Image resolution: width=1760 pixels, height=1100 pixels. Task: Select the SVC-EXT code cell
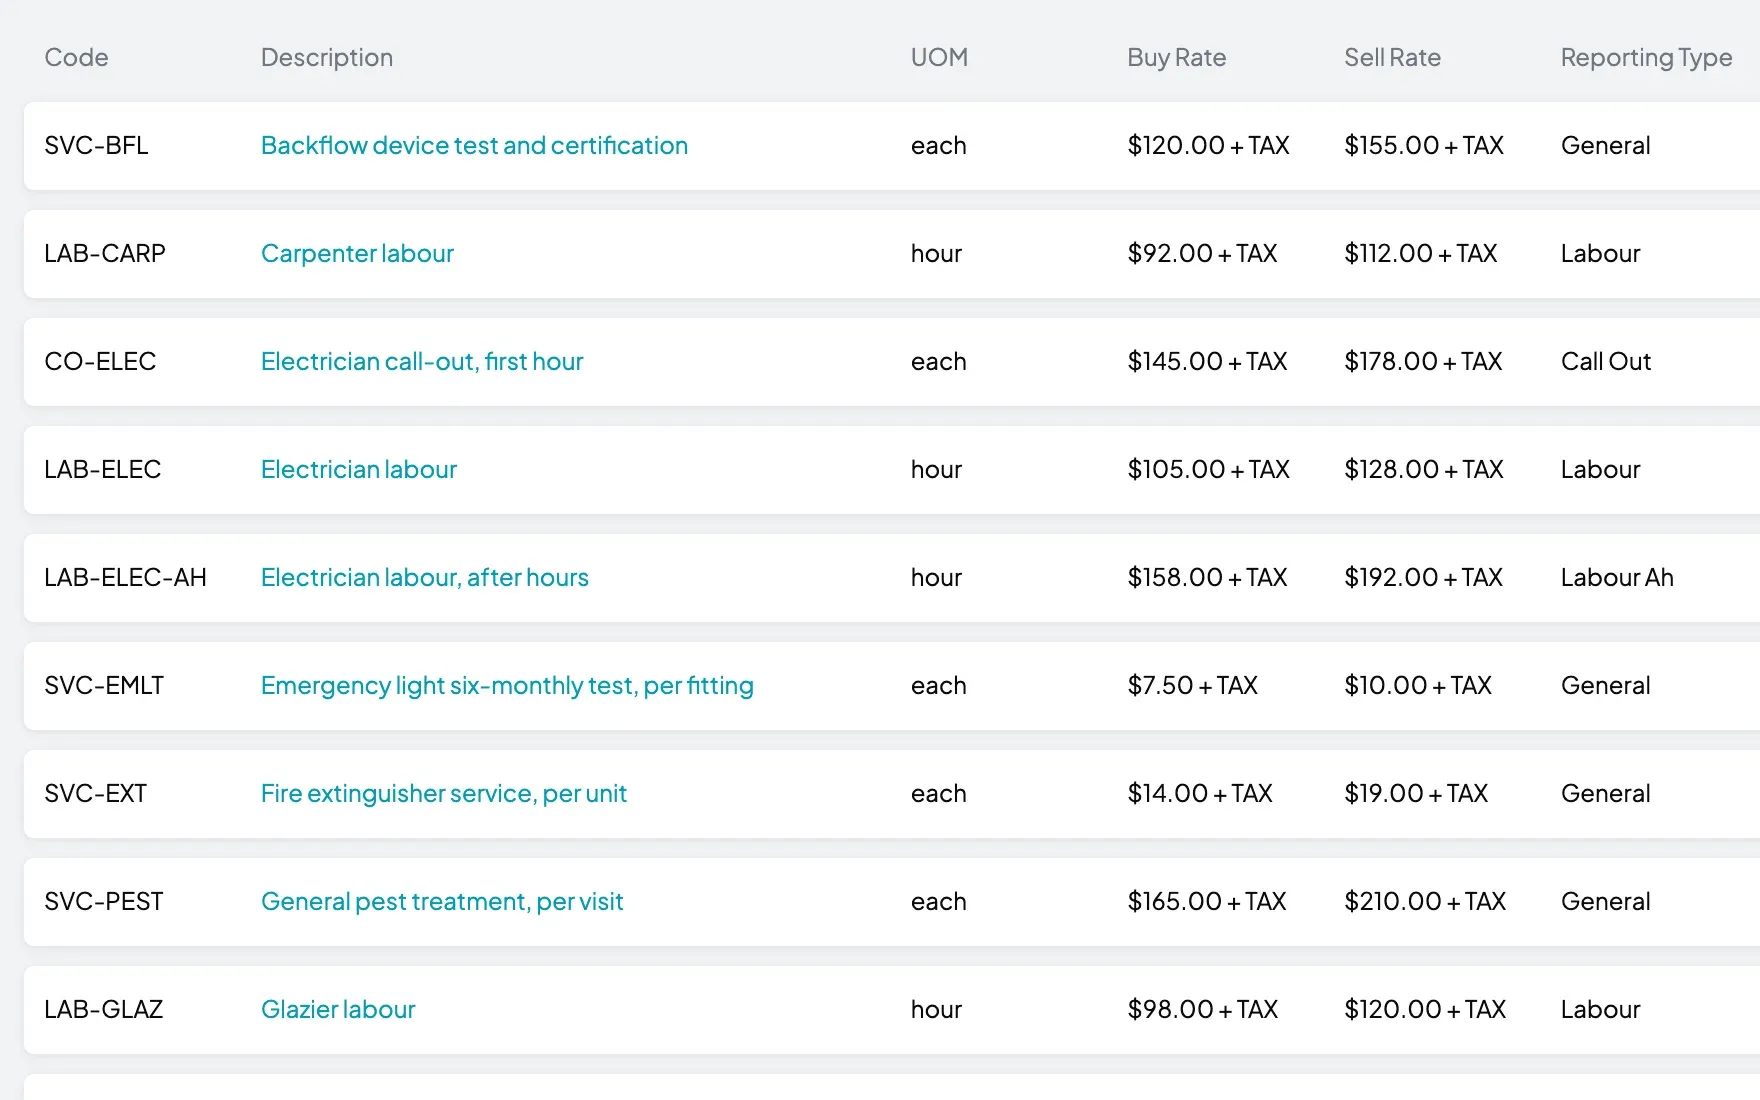pyautogui.click(x=95, y=794)
